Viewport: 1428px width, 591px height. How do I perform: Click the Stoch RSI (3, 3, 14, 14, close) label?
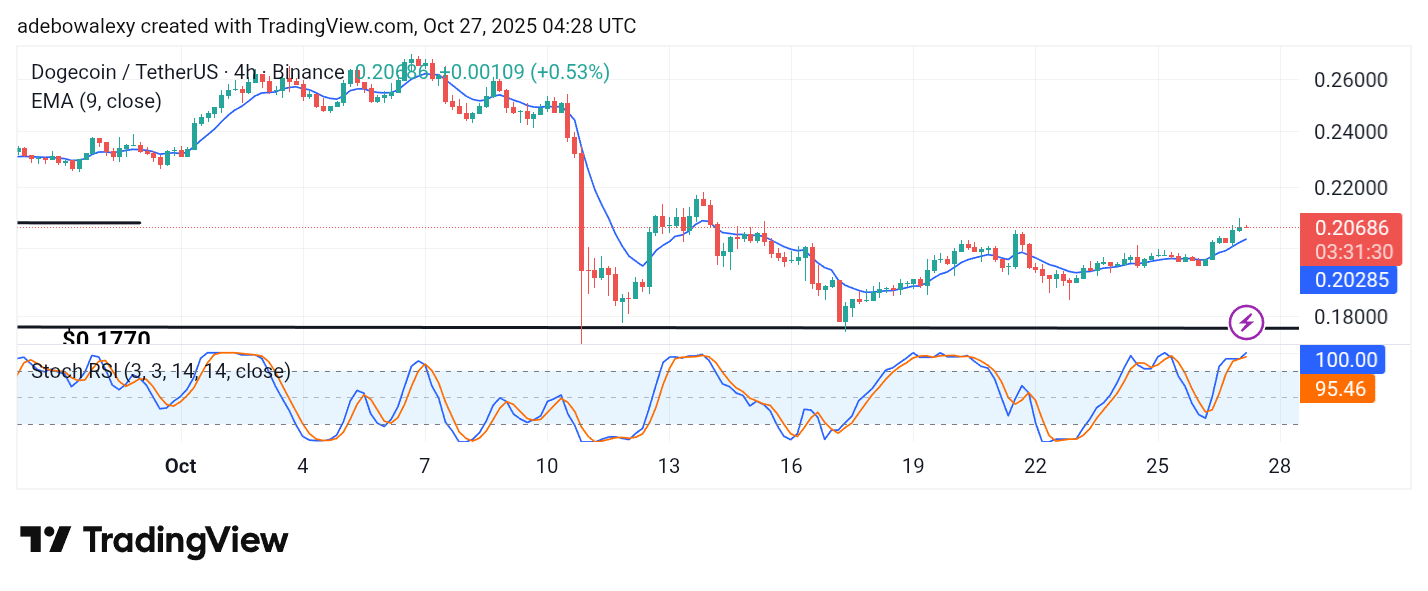point(161,372)
